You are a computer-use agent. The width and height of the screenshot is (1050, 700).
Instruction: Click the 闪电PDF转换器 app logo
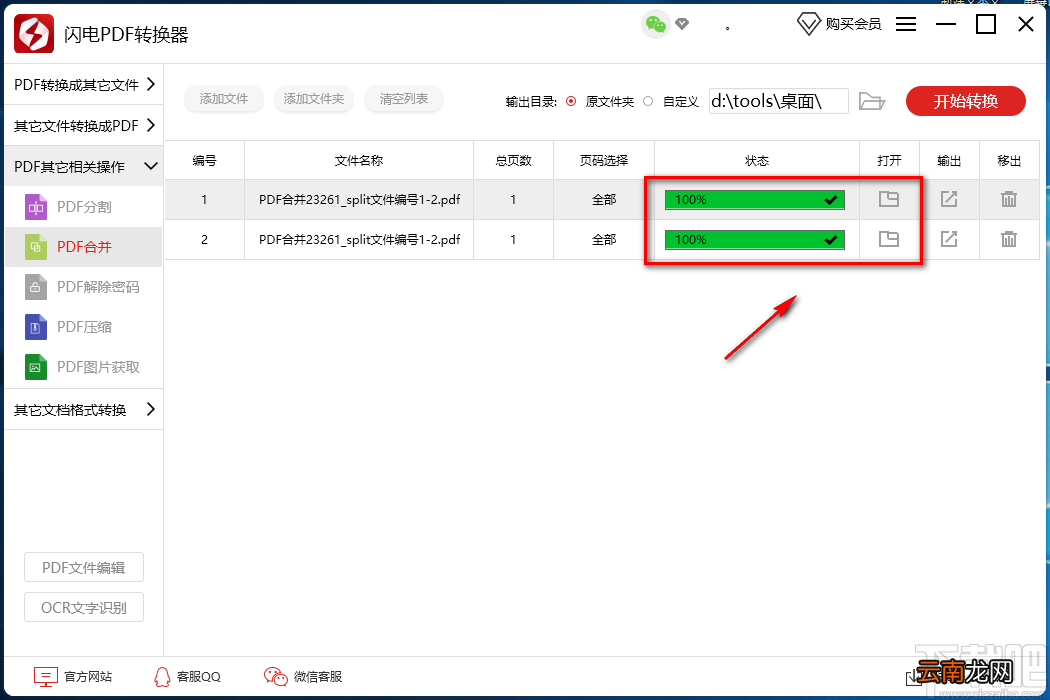point(33,33)
